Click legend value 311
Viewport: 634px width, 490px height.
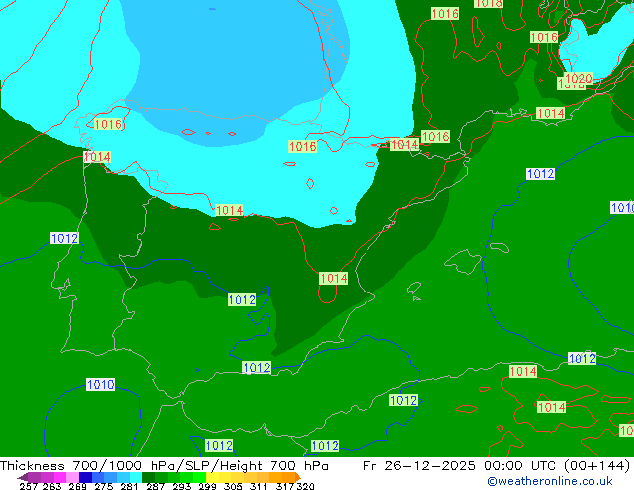(x=259, y=486)
